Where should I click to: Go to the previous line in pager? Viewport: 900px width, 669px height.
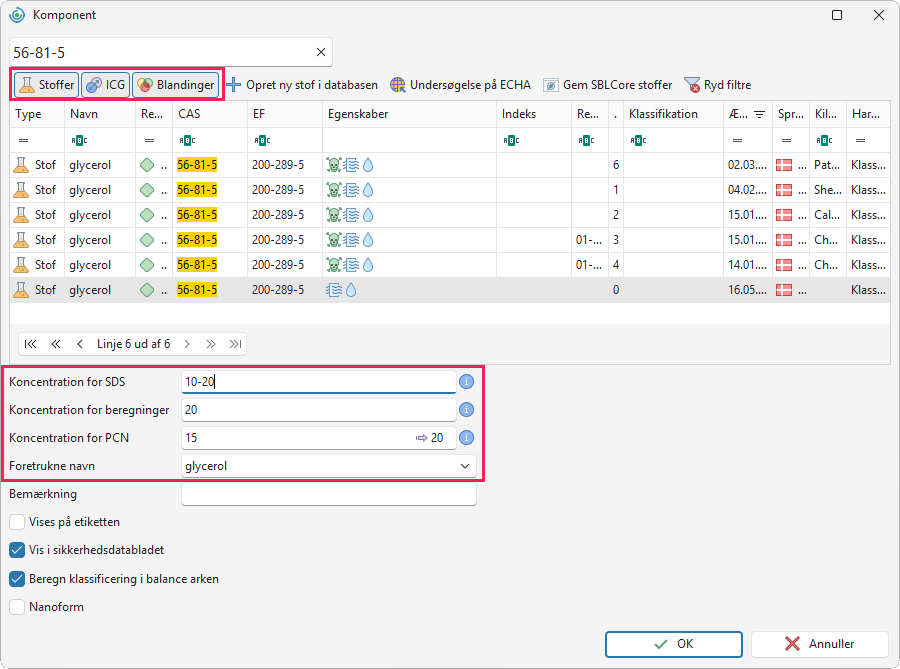point(80,344)
